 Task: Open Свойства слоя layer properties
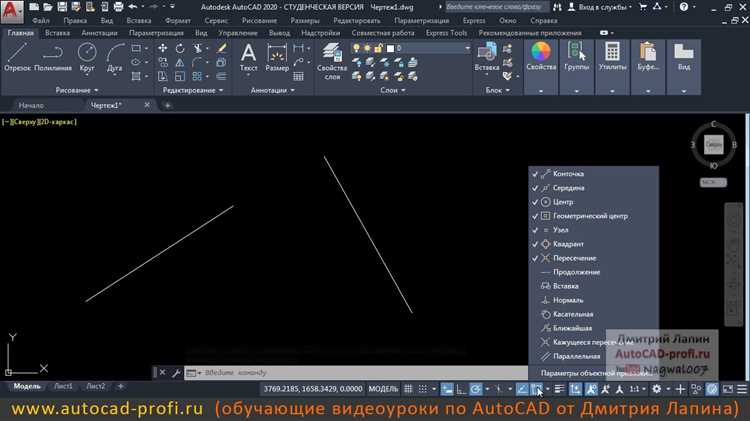pos(332,61)
